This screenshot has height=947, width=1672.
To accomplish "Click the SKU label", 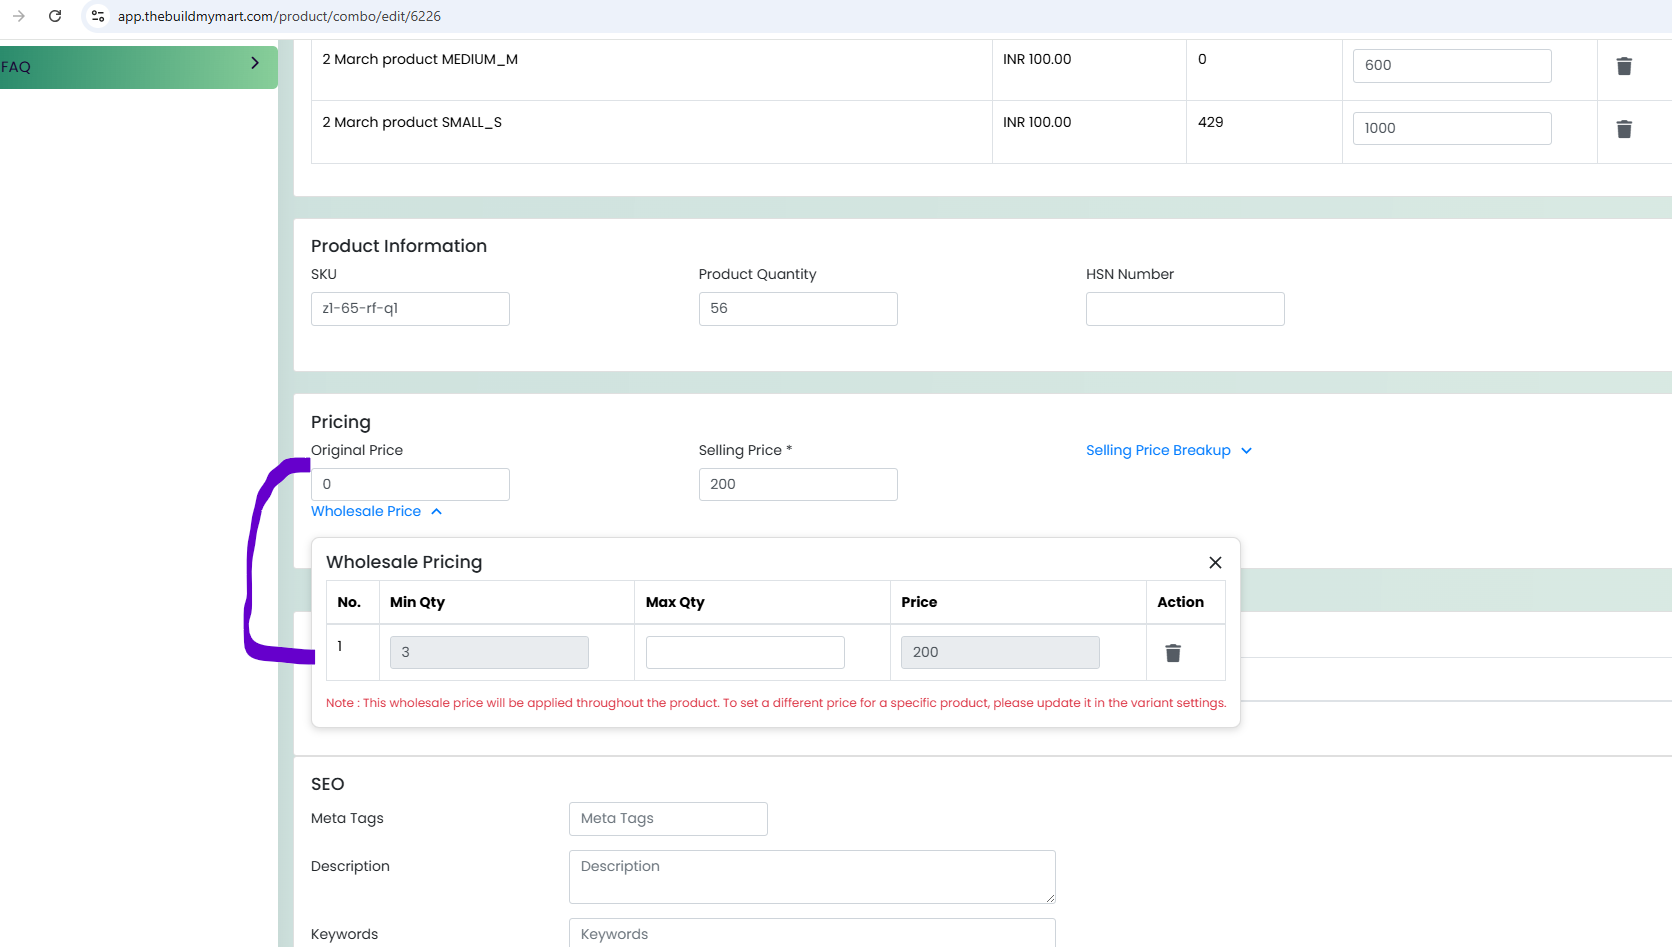I will pyautogui.click(x=324, y=274).
